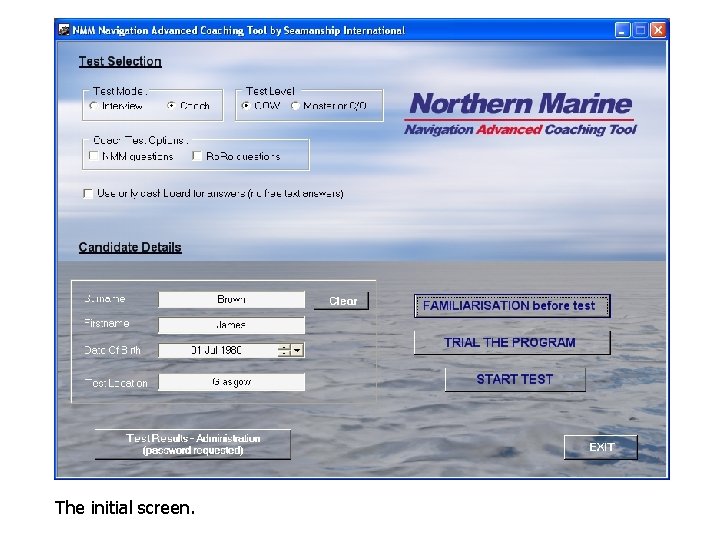Select the Interview test mode radio button
The height and width of the screenshot is (540, 720).
[94, 106]
